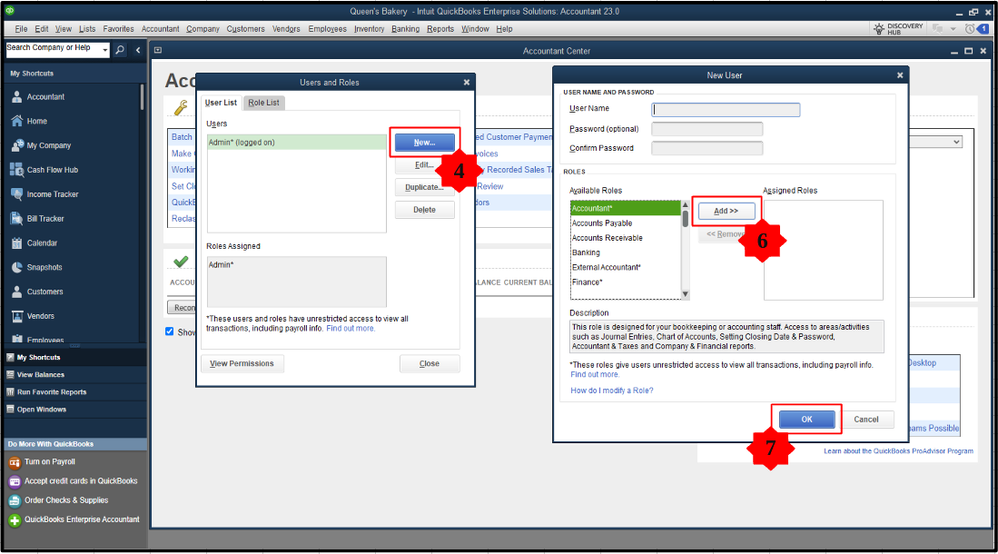Click the Confirm Password field
Screen dimensions: 998x554
tap(707, 148)
